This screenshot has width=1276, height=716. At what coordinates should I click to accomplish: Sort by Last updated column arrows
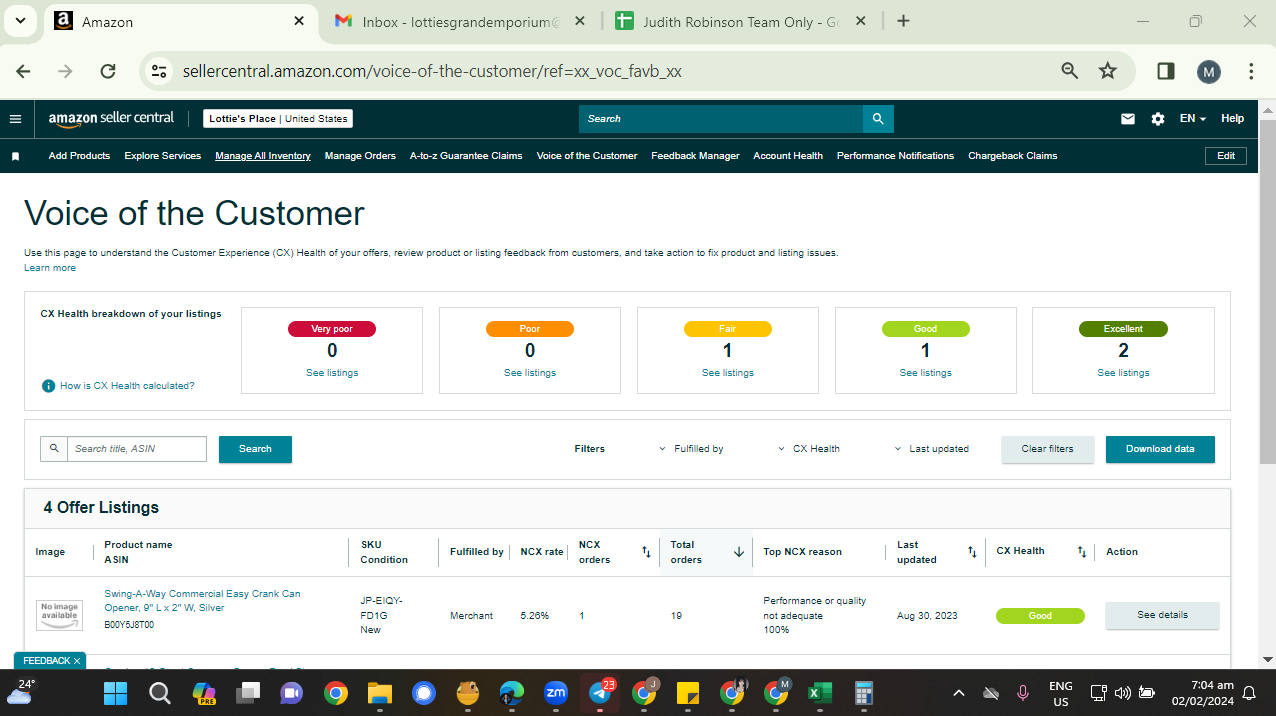(972, 552)
